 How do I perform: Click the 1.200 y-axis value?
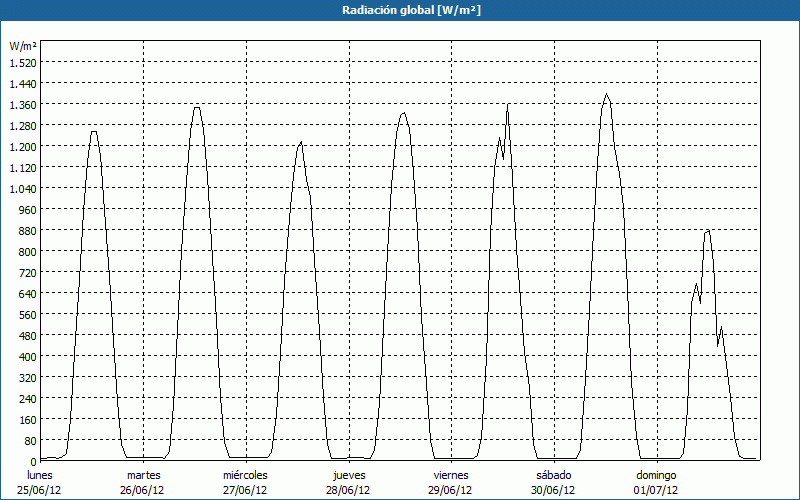23,146
